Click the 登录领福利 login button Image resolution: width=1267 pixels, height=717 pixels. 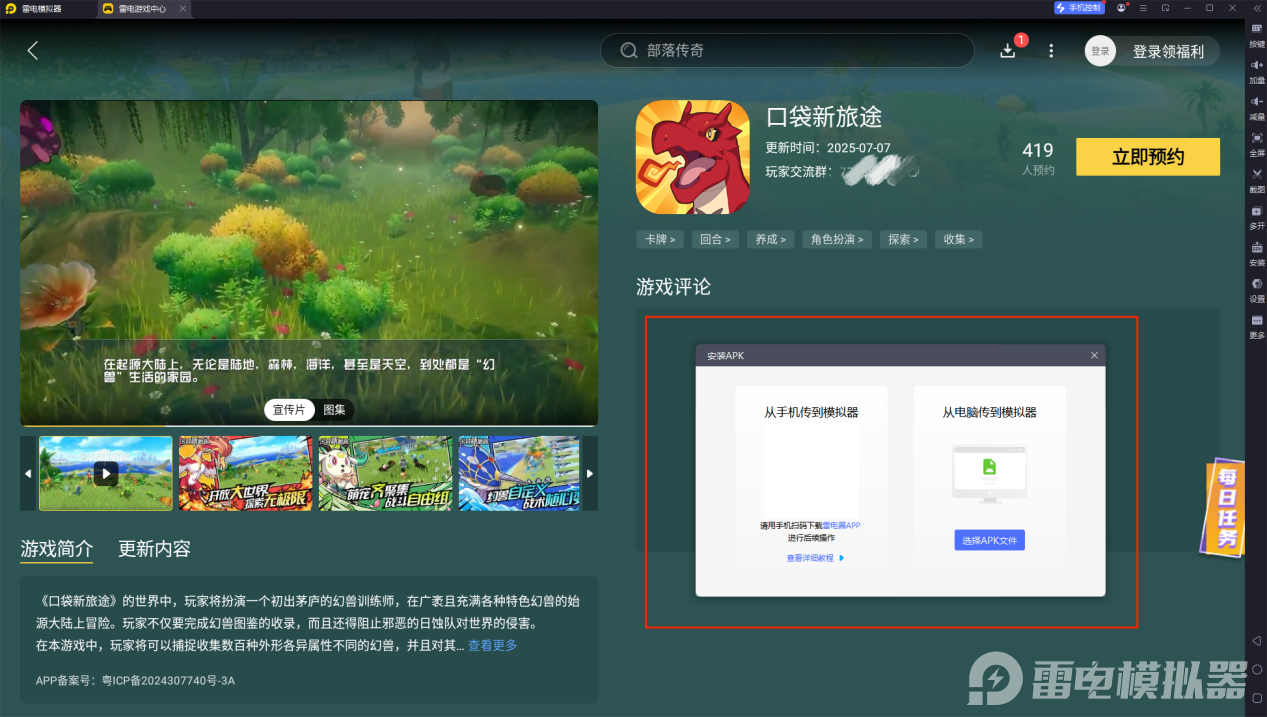(1168, 51)
